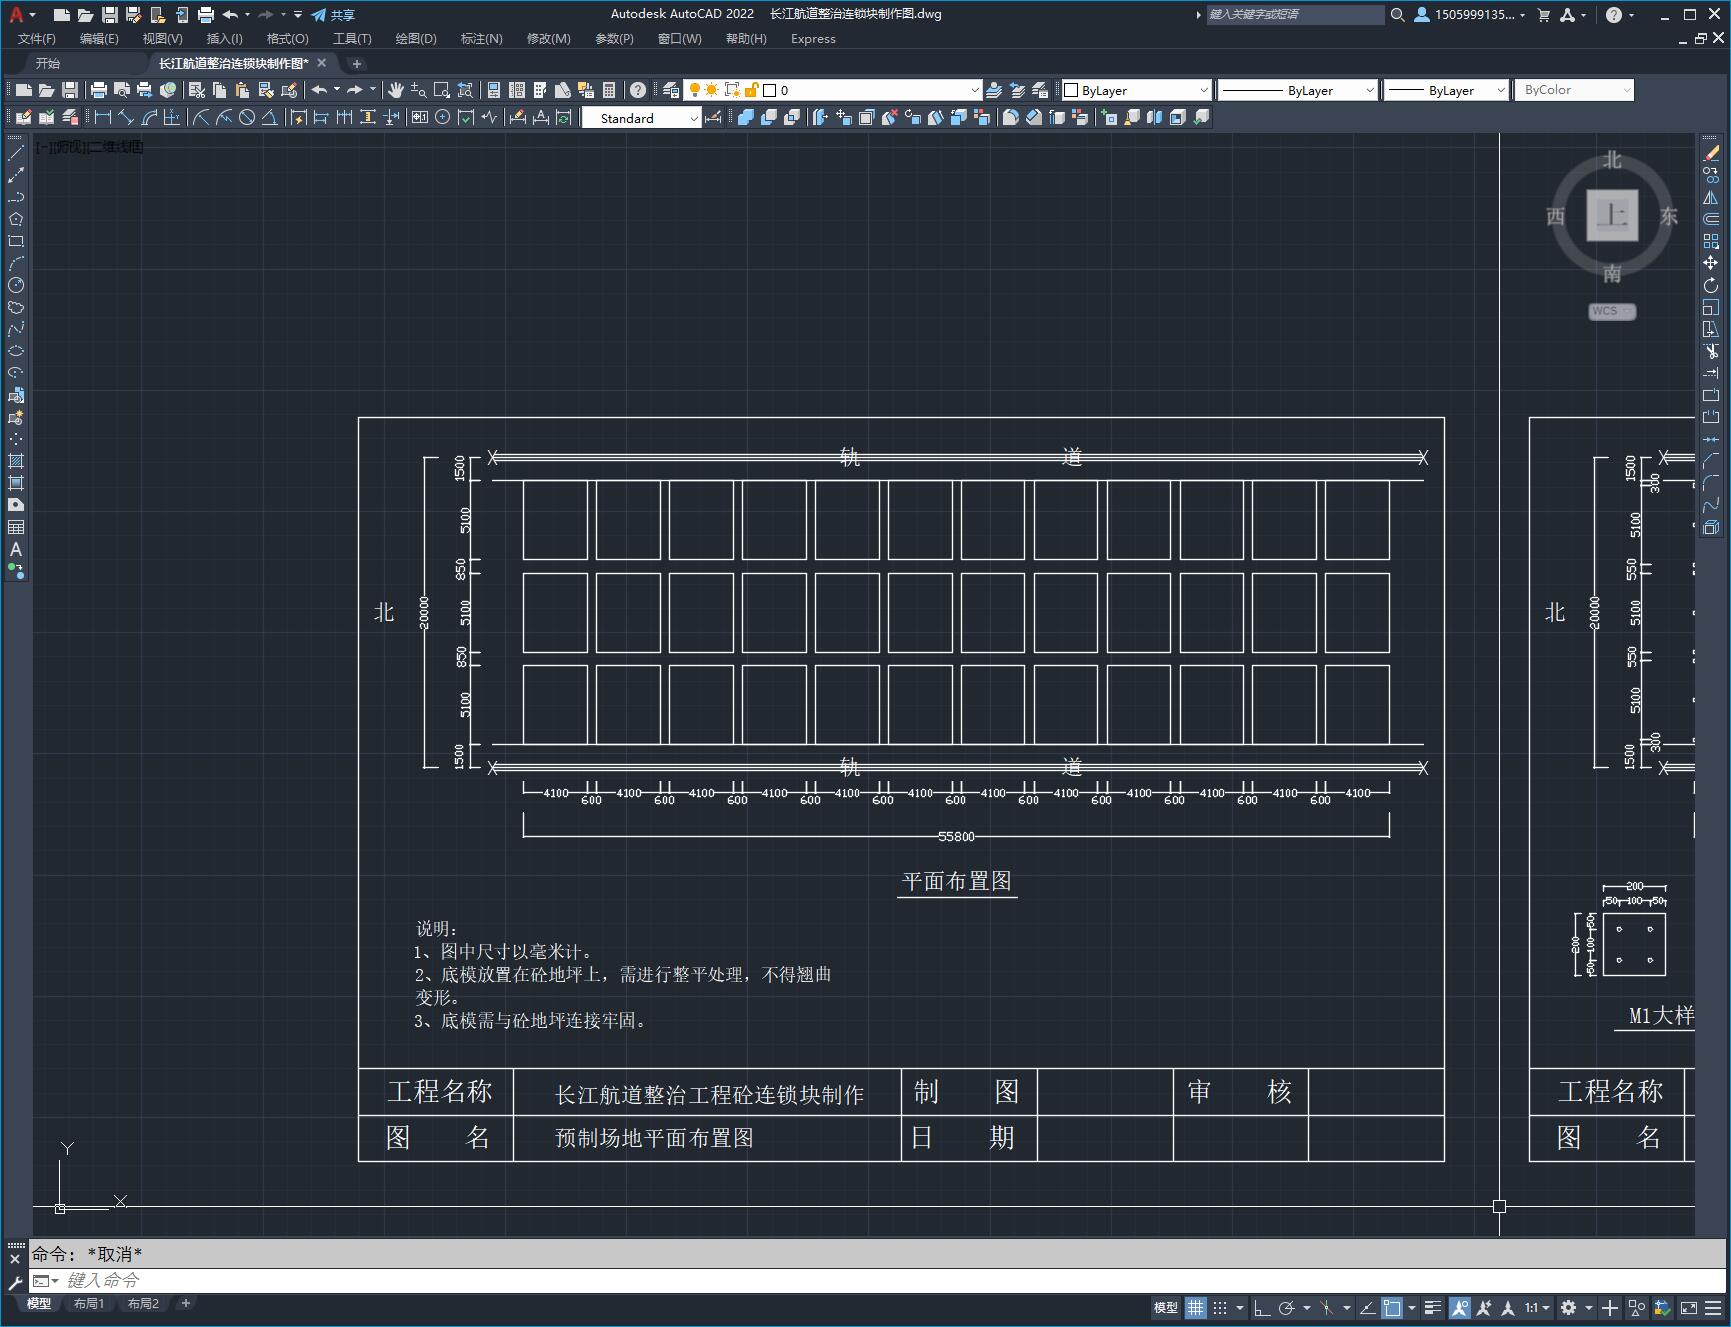1731x1327 pixels.
Task: Click the Undo arrow icon
Action: [x=319, y=90]
